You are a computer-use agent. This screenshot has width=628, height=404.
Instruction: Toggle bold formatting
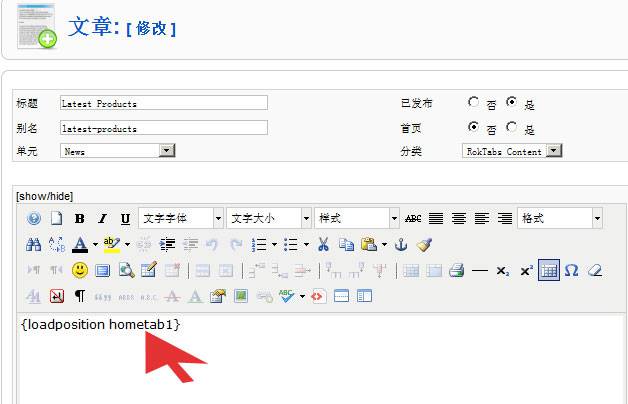pyautogui.click(x=79, y=219)
